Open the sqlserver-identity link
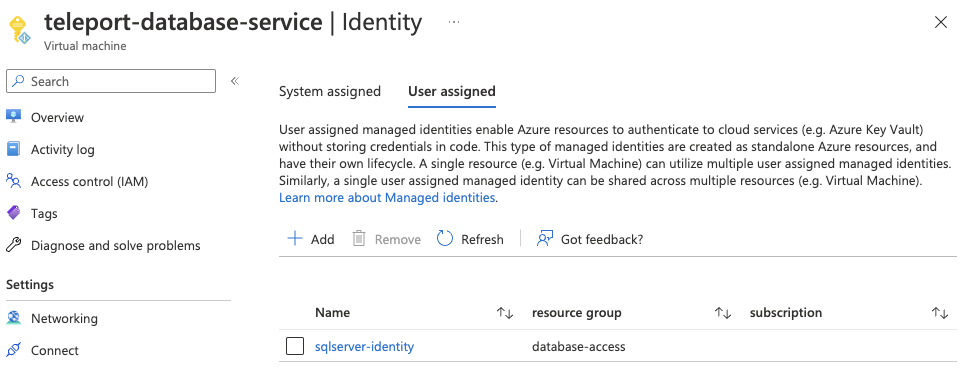This screenshot has width=965, height=375. [364, 347]
